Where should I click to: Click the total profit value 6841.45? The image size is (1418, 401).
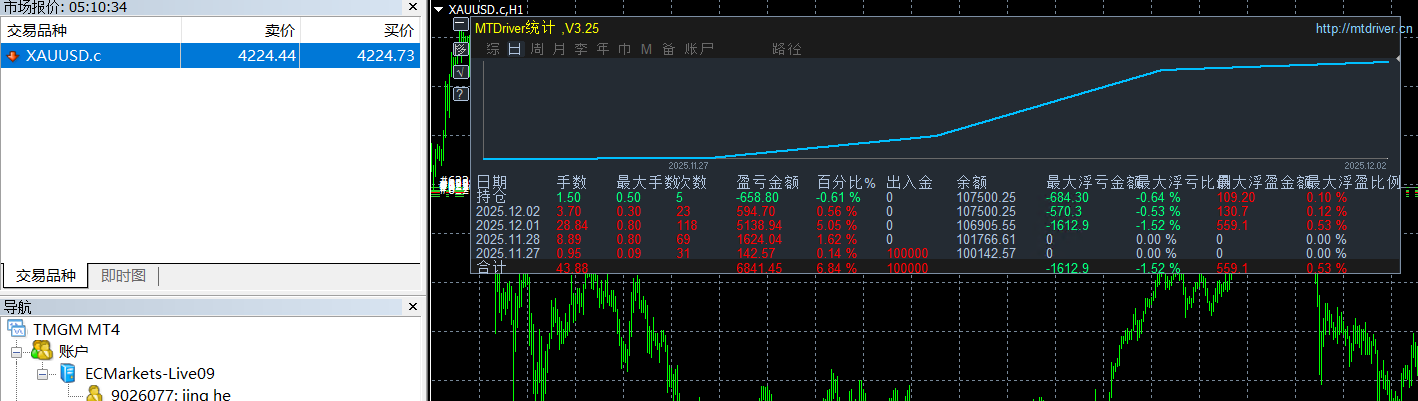click(761, 268)
